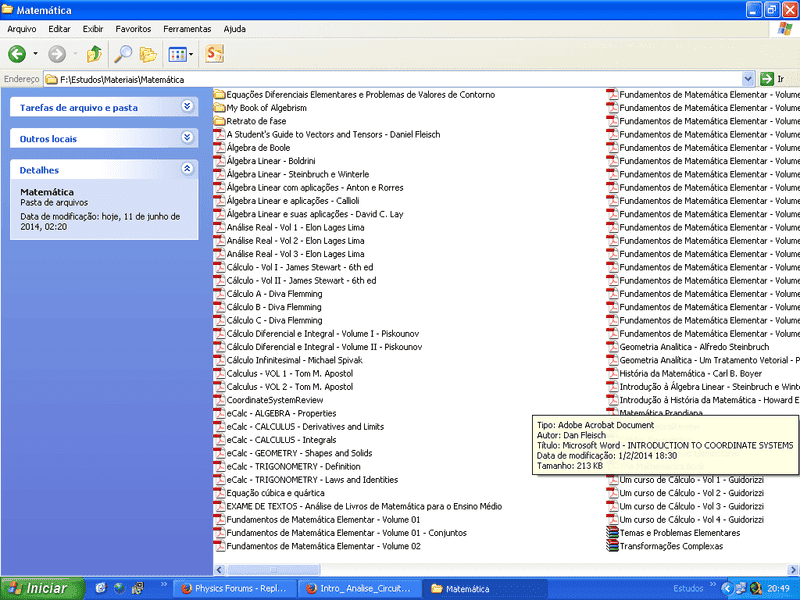
Task: Click the orange S toolbar icon
Action: [x=214, y=54]
